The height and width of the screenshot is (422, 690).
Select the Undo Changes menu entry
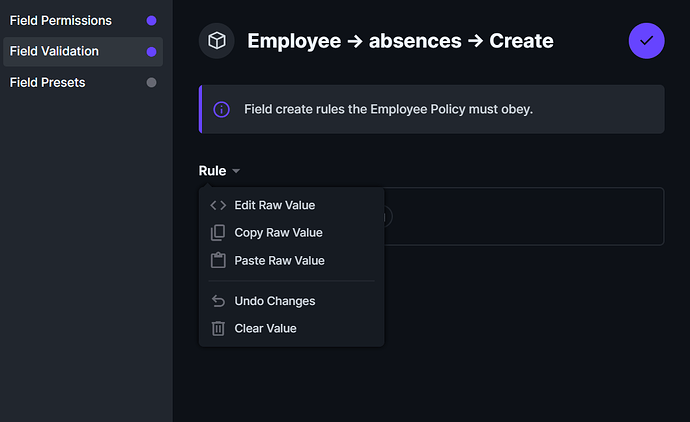[274, 301]
